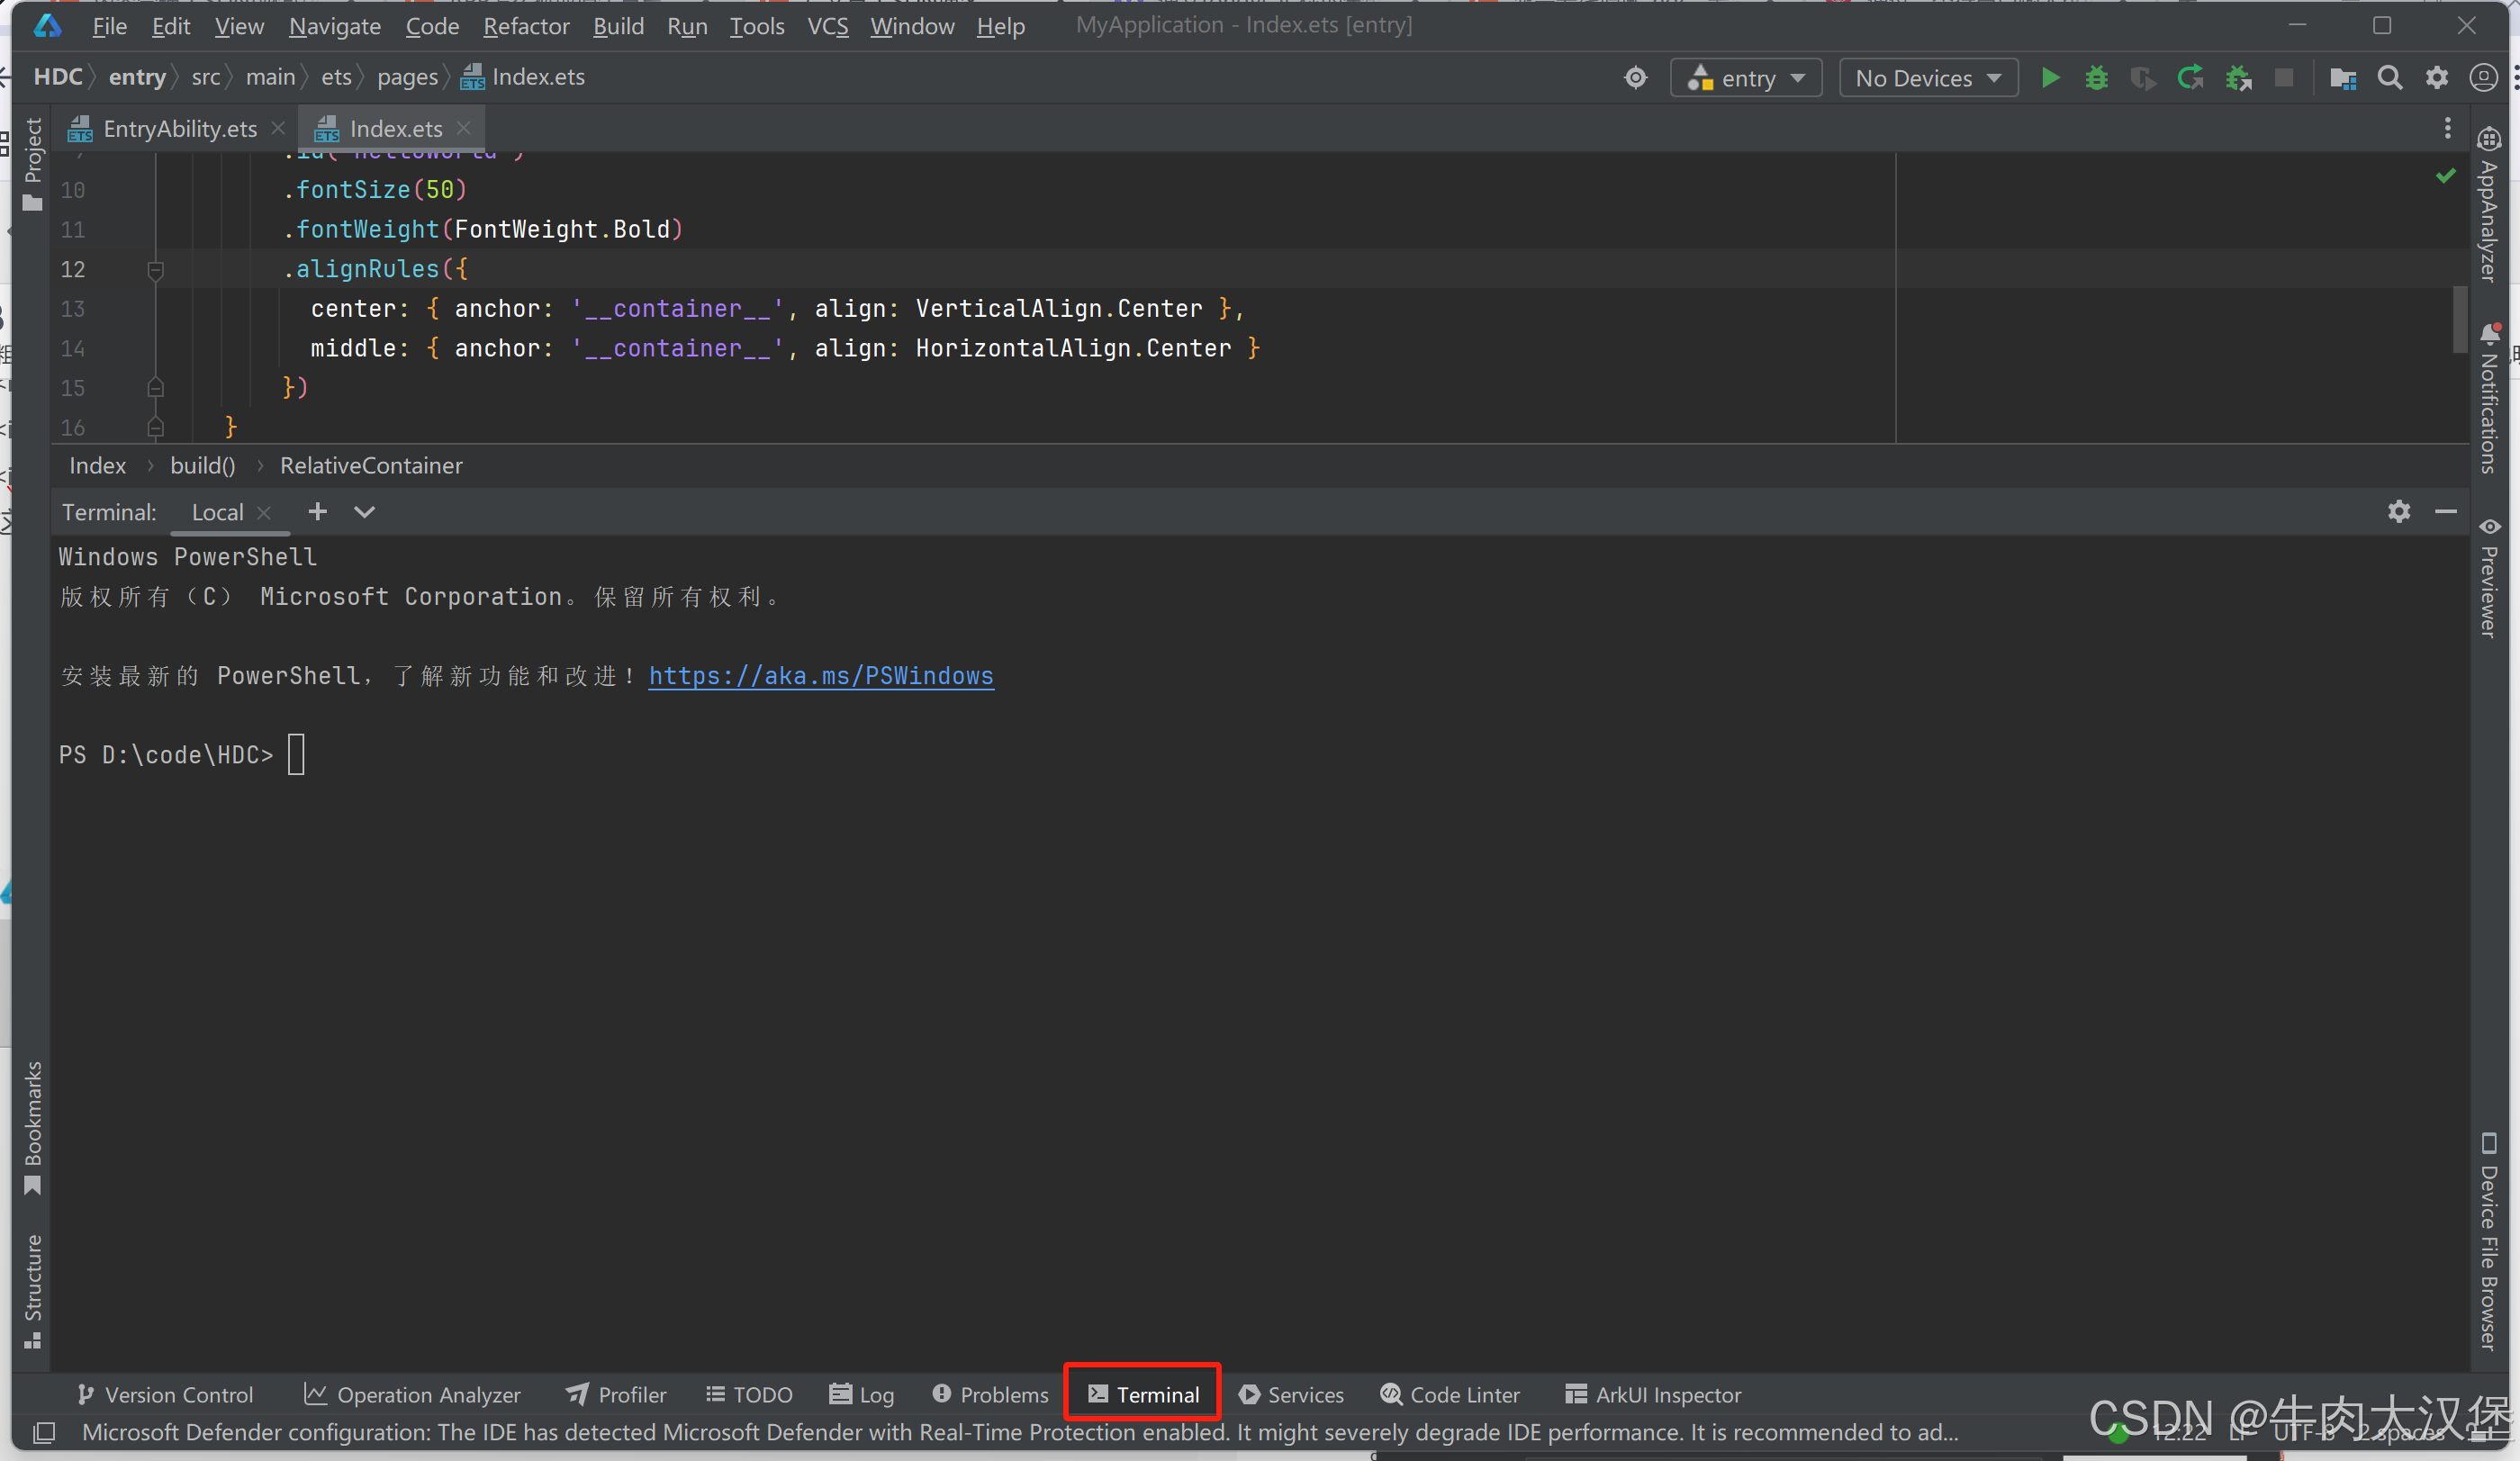Click fold end marker at line 16
Viewport: 2520px width, 1461px height.
(x=155, y=427)
